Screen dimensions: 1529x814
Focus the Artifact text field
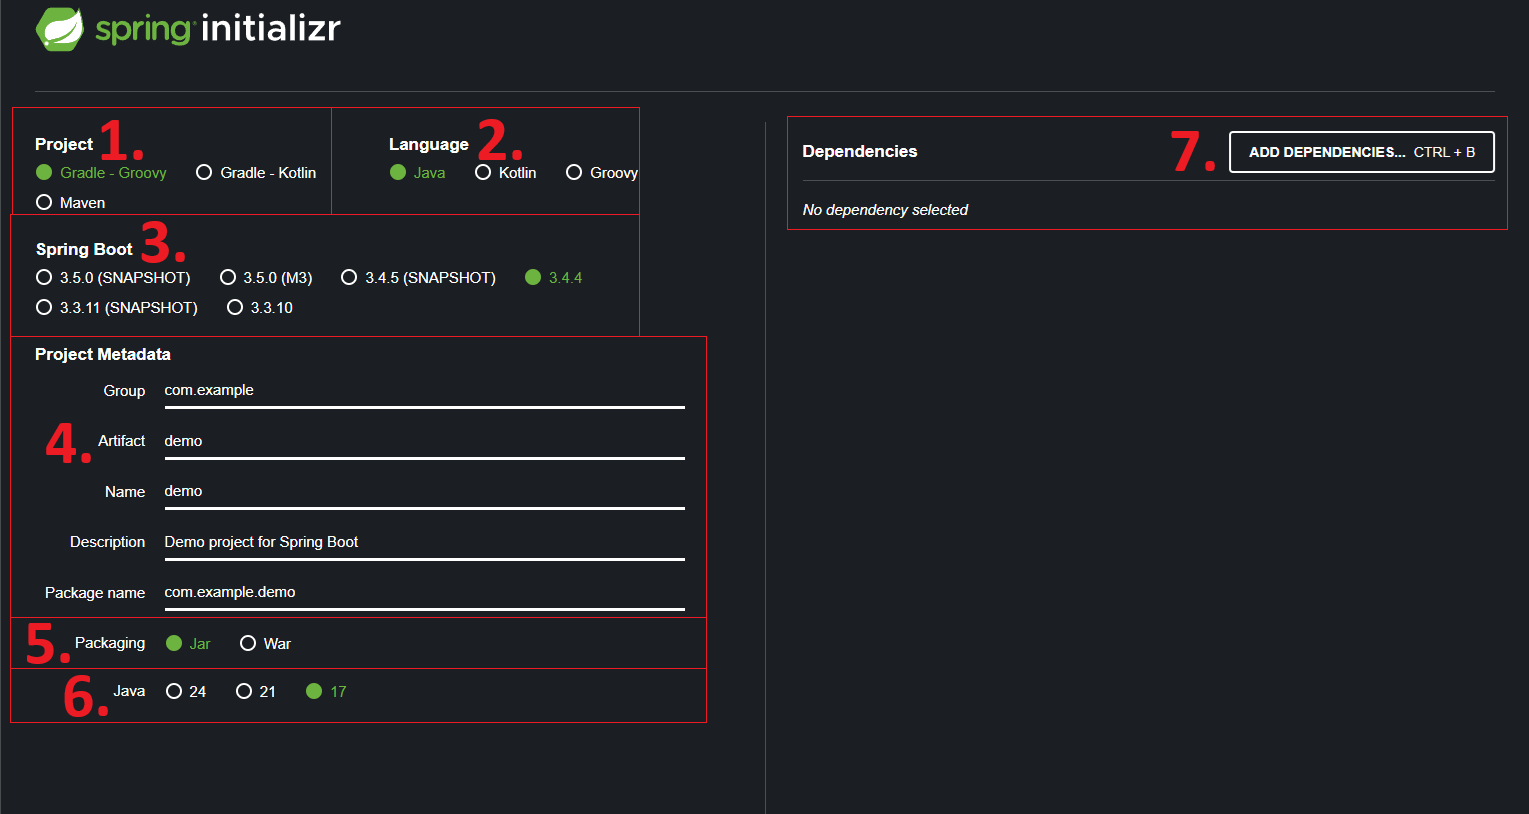[x=424, y=442]
